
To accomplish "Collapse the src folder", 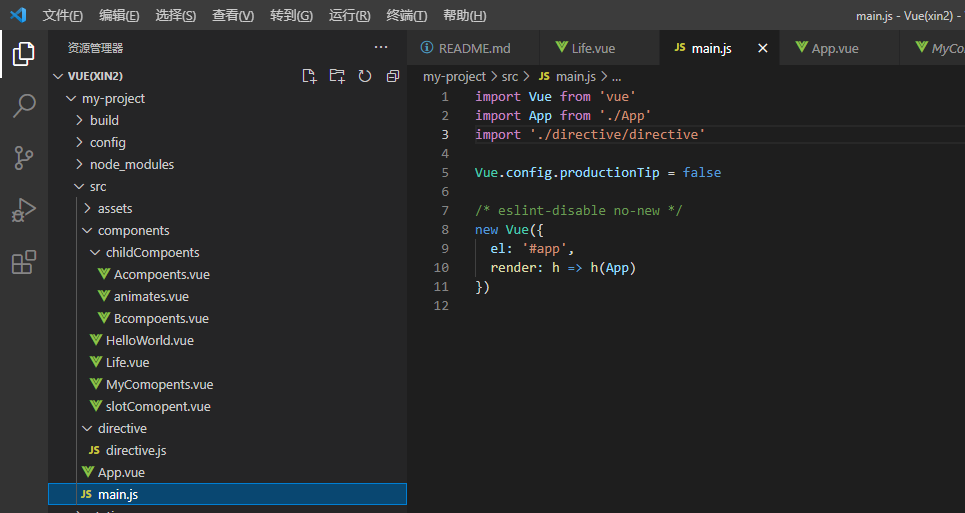I will click(x=79, y=186).
